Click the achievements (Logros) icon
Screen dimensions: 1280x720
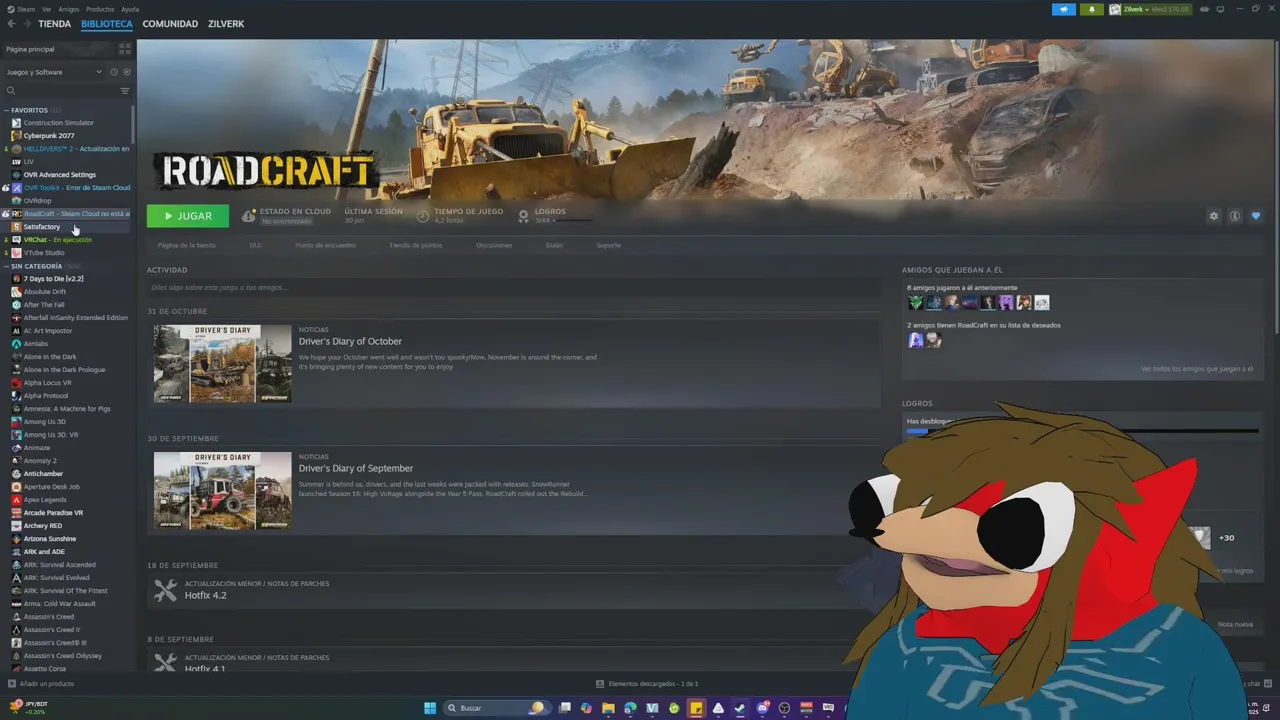(523, 216)
